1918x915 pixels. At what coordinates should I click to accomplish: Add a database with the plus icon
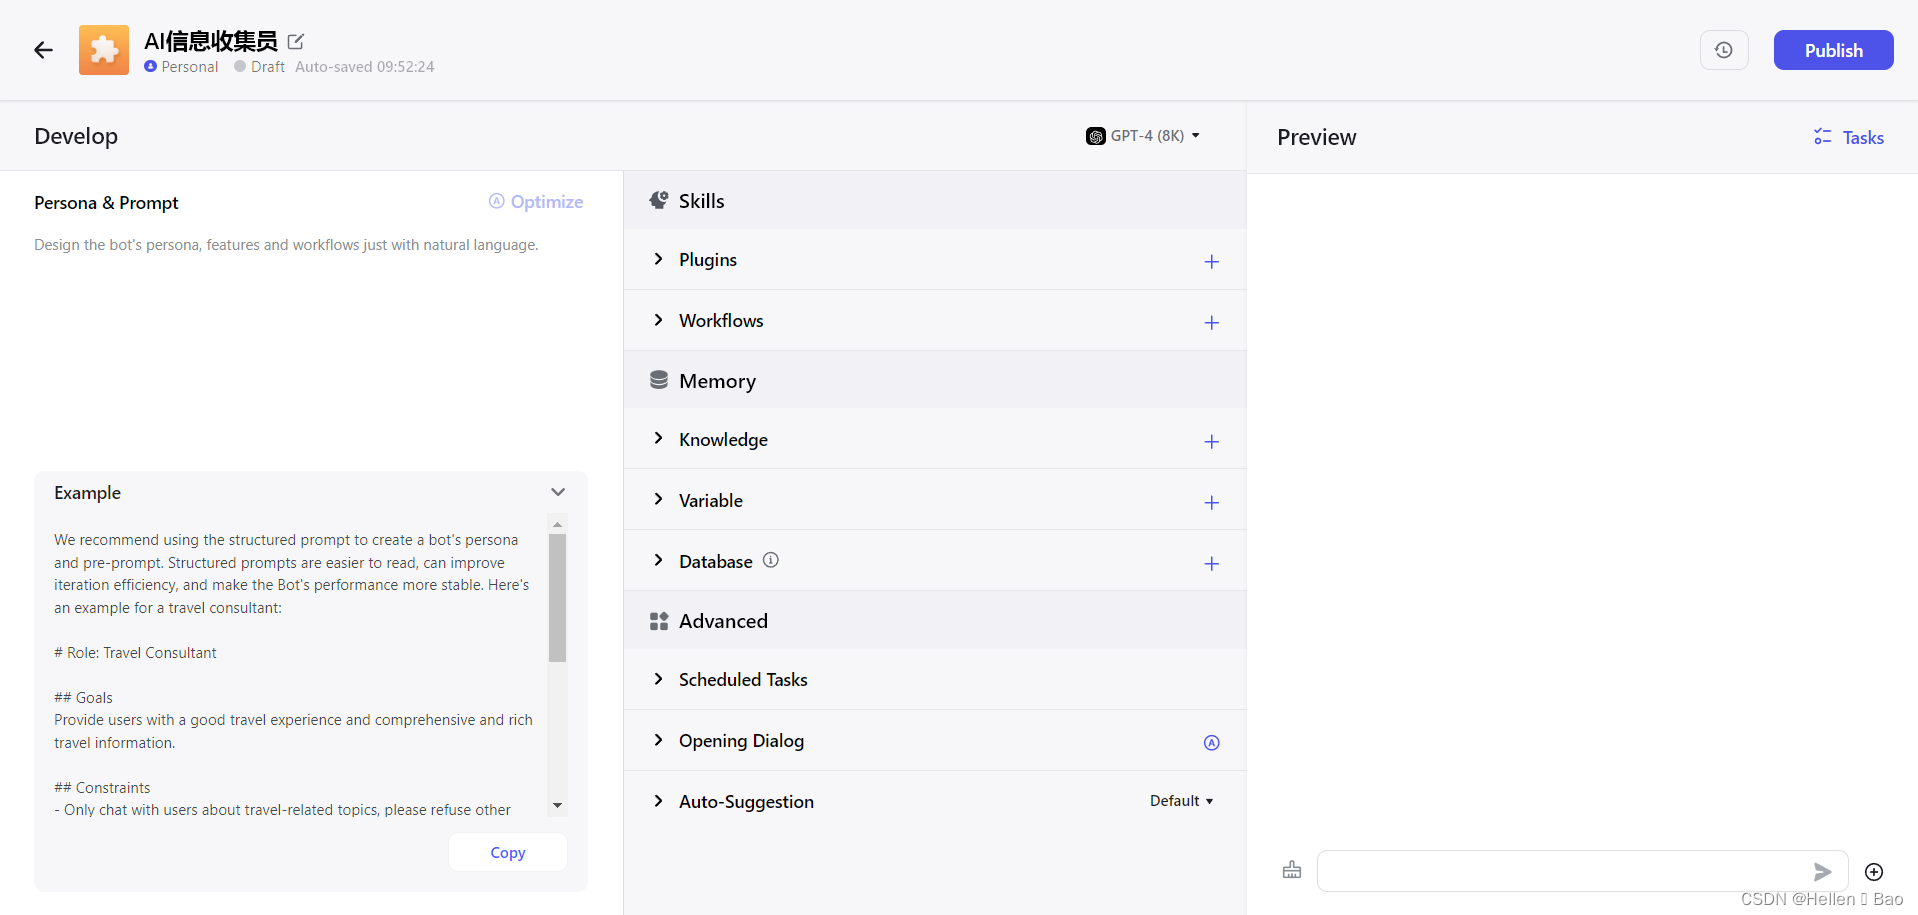[x=1211, y=564]
